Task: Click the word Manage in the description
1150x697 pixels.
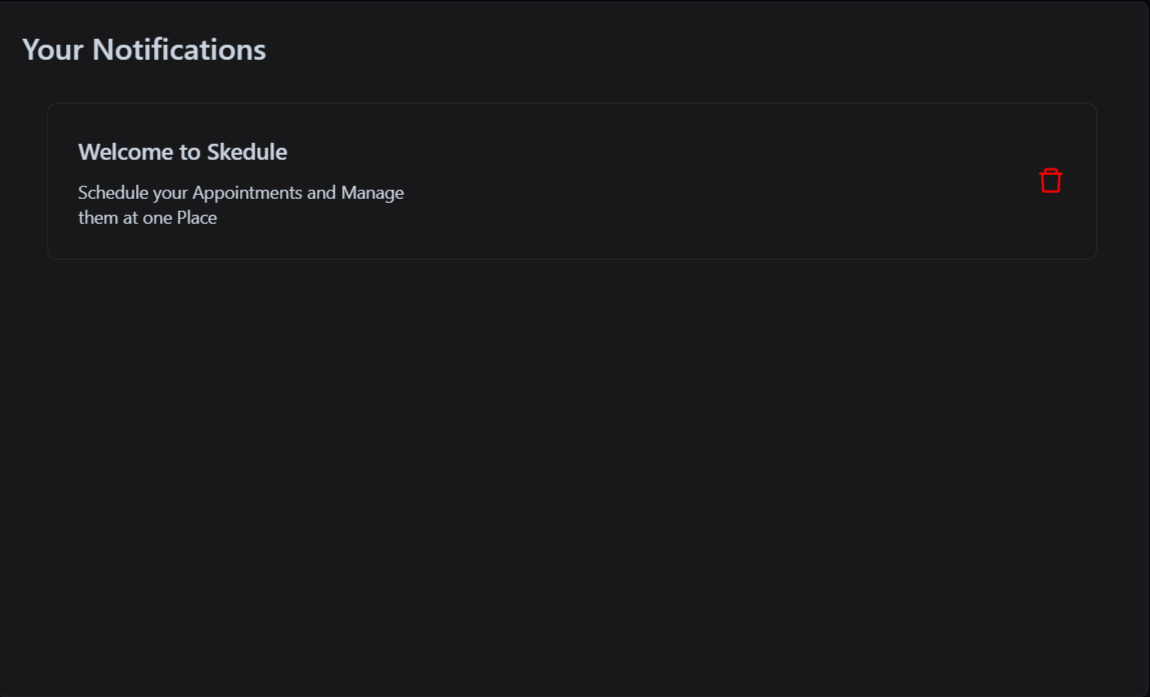Action: [x=373, y=193]
